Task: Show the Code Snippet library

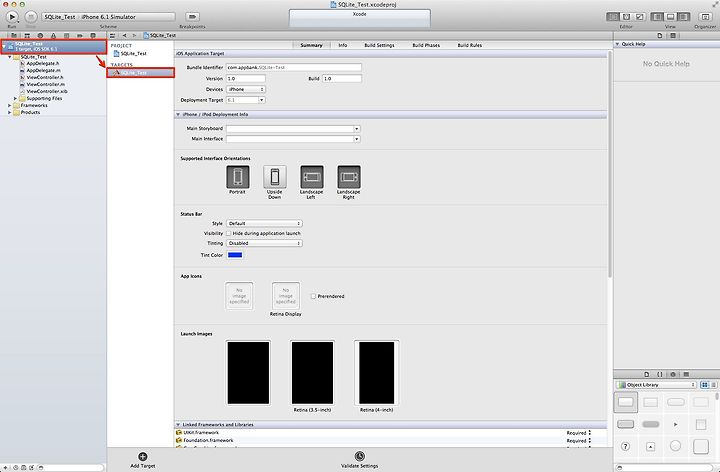Action: [x=660, y=374]
